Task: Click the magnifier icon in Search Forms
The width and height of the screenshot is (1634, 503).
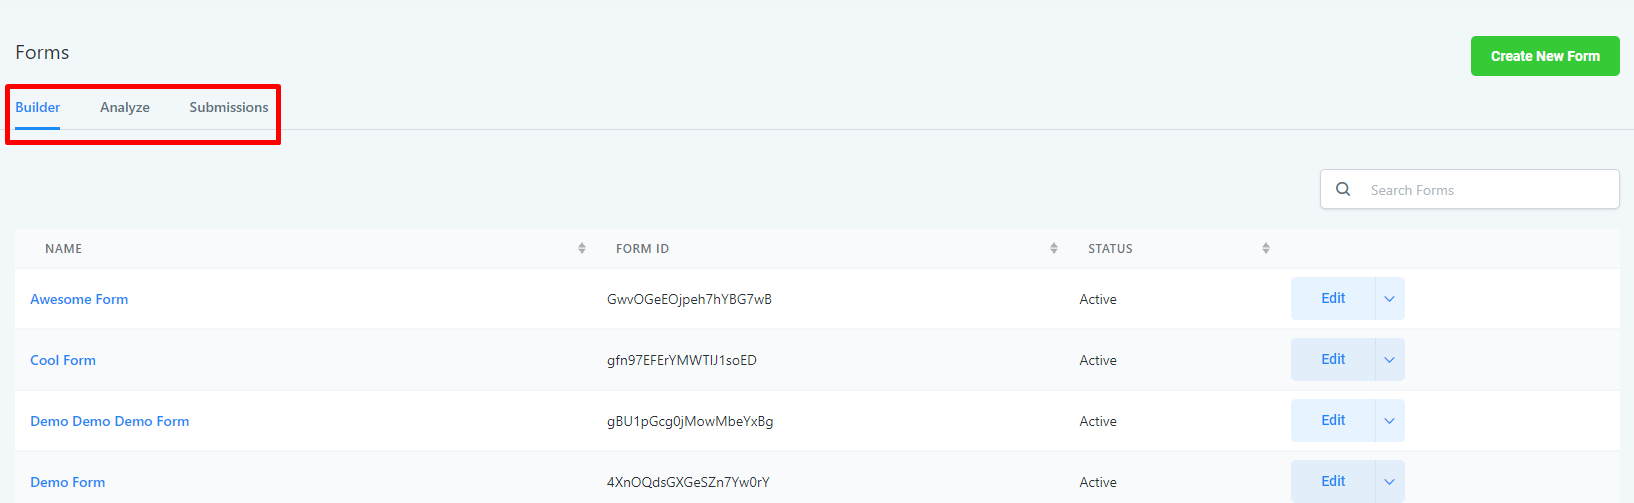Action: [1343, 189]
